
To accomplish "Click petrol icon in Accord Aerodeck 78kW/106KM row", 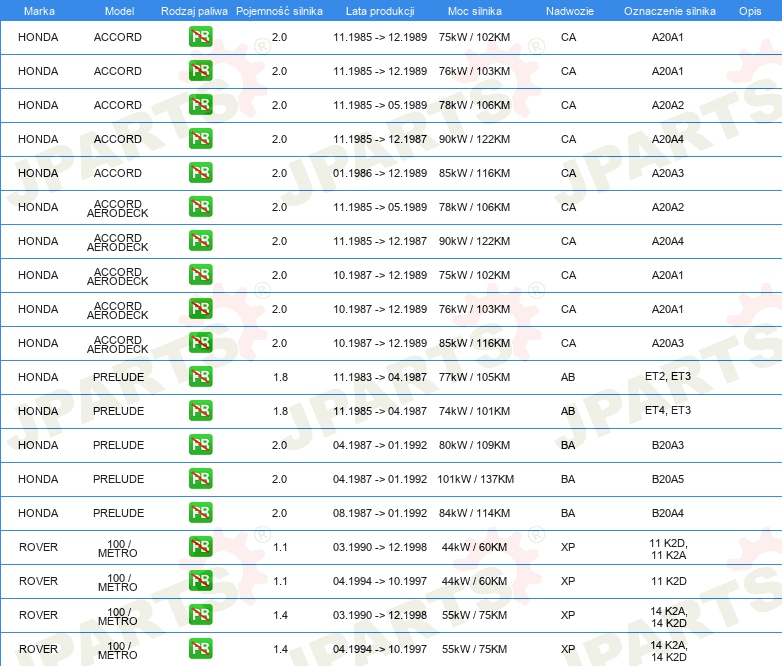I will [x=200, y=207].
